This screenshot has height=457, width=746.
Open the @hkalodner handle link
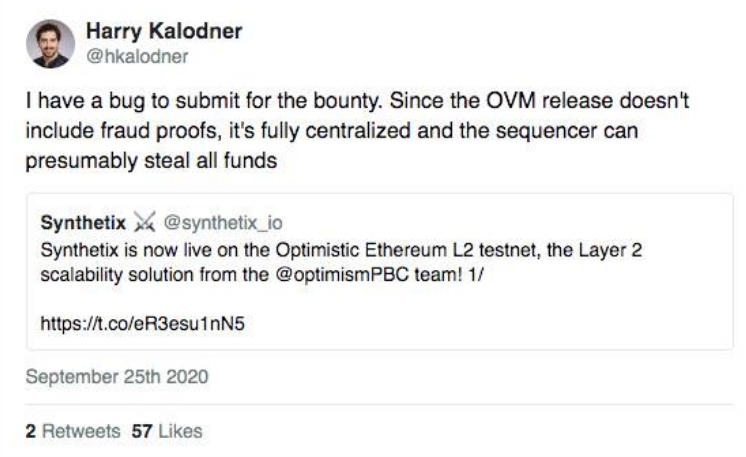pyautogui.click(x=137, y=57)
